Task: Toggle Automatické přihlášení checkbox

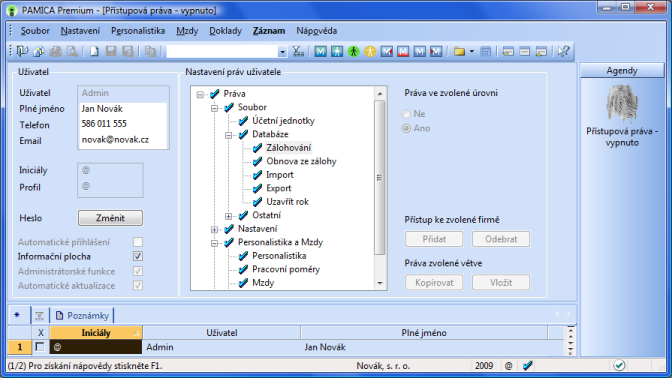Action: pyautogui.click(x=138, y=242)
